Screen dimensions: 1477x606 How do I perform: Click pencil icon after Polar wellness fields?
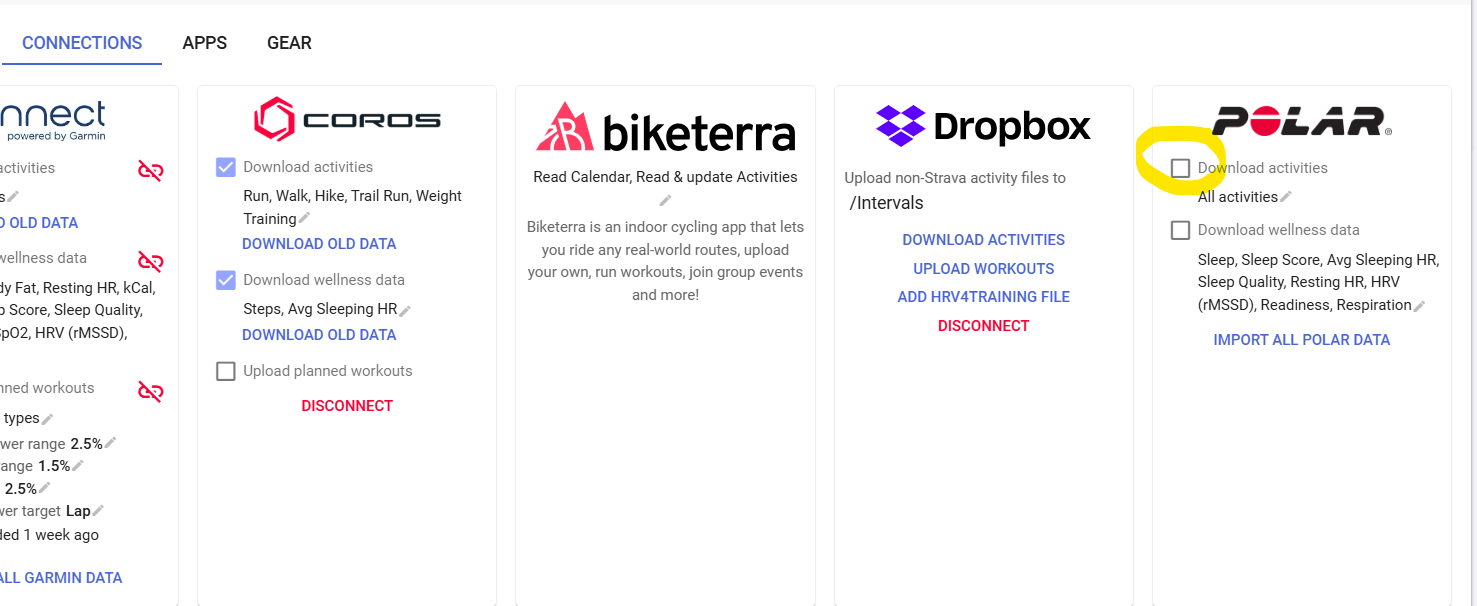1419,306
